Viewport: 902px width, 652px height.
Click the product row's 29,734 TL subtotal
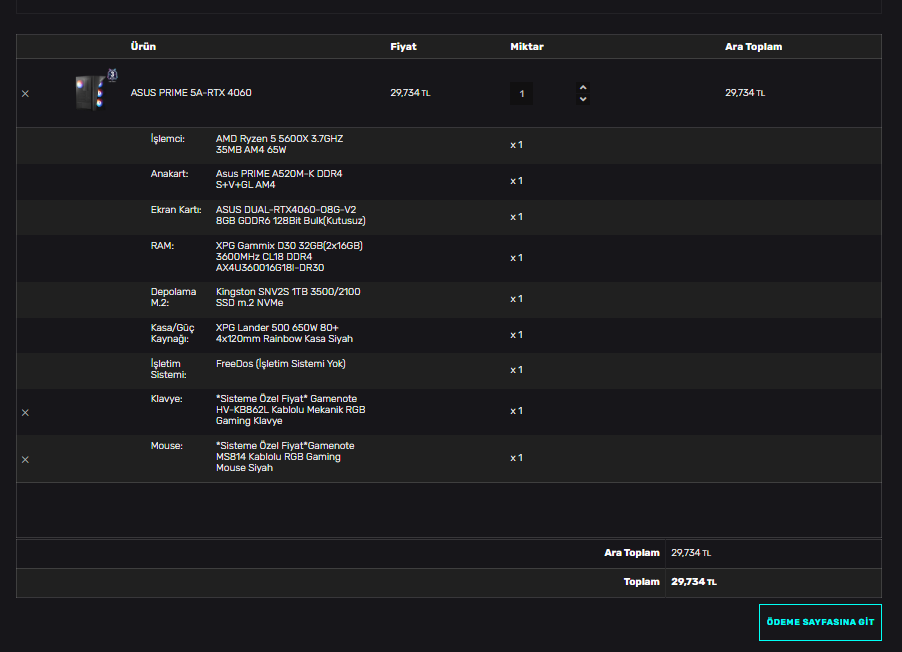(745, 93)
